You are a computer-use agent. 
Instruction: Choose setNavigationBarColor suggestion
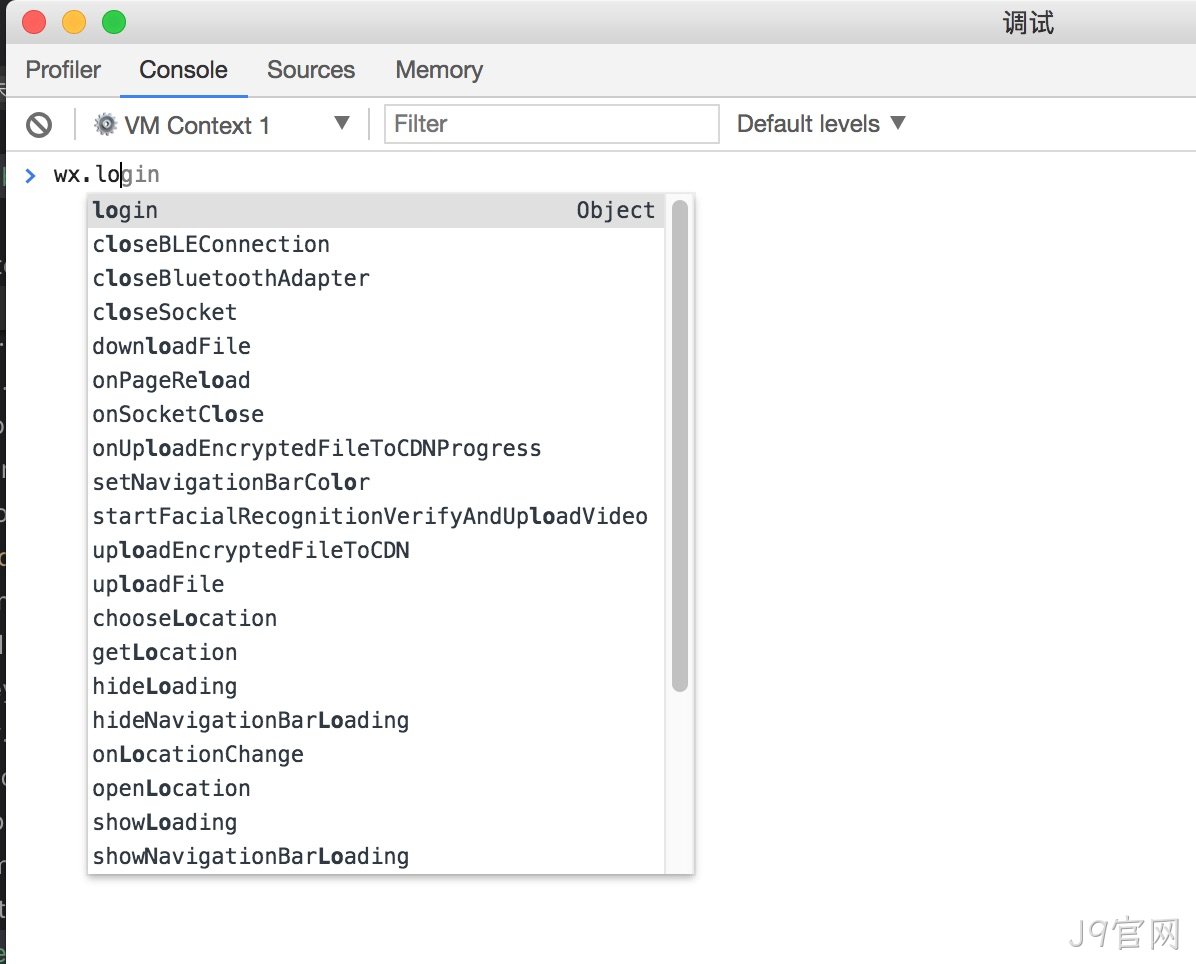pyautogui.click(x=375, y=482)
